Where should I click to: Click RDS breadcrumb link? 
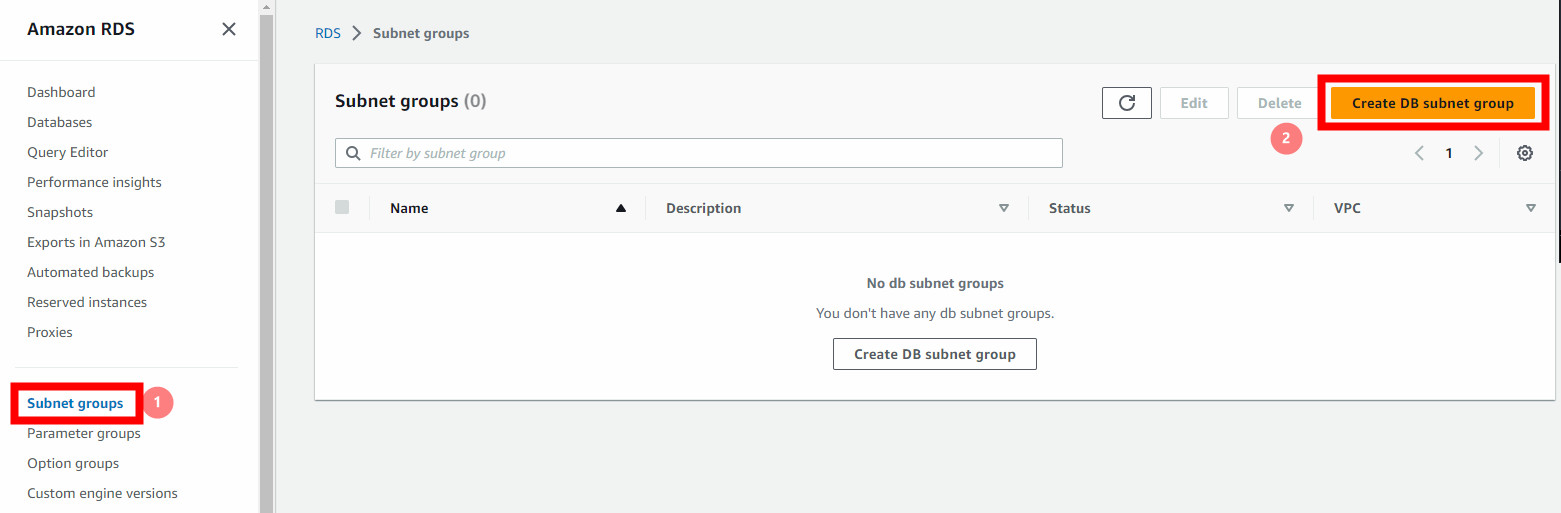click(x=328, y=33)
